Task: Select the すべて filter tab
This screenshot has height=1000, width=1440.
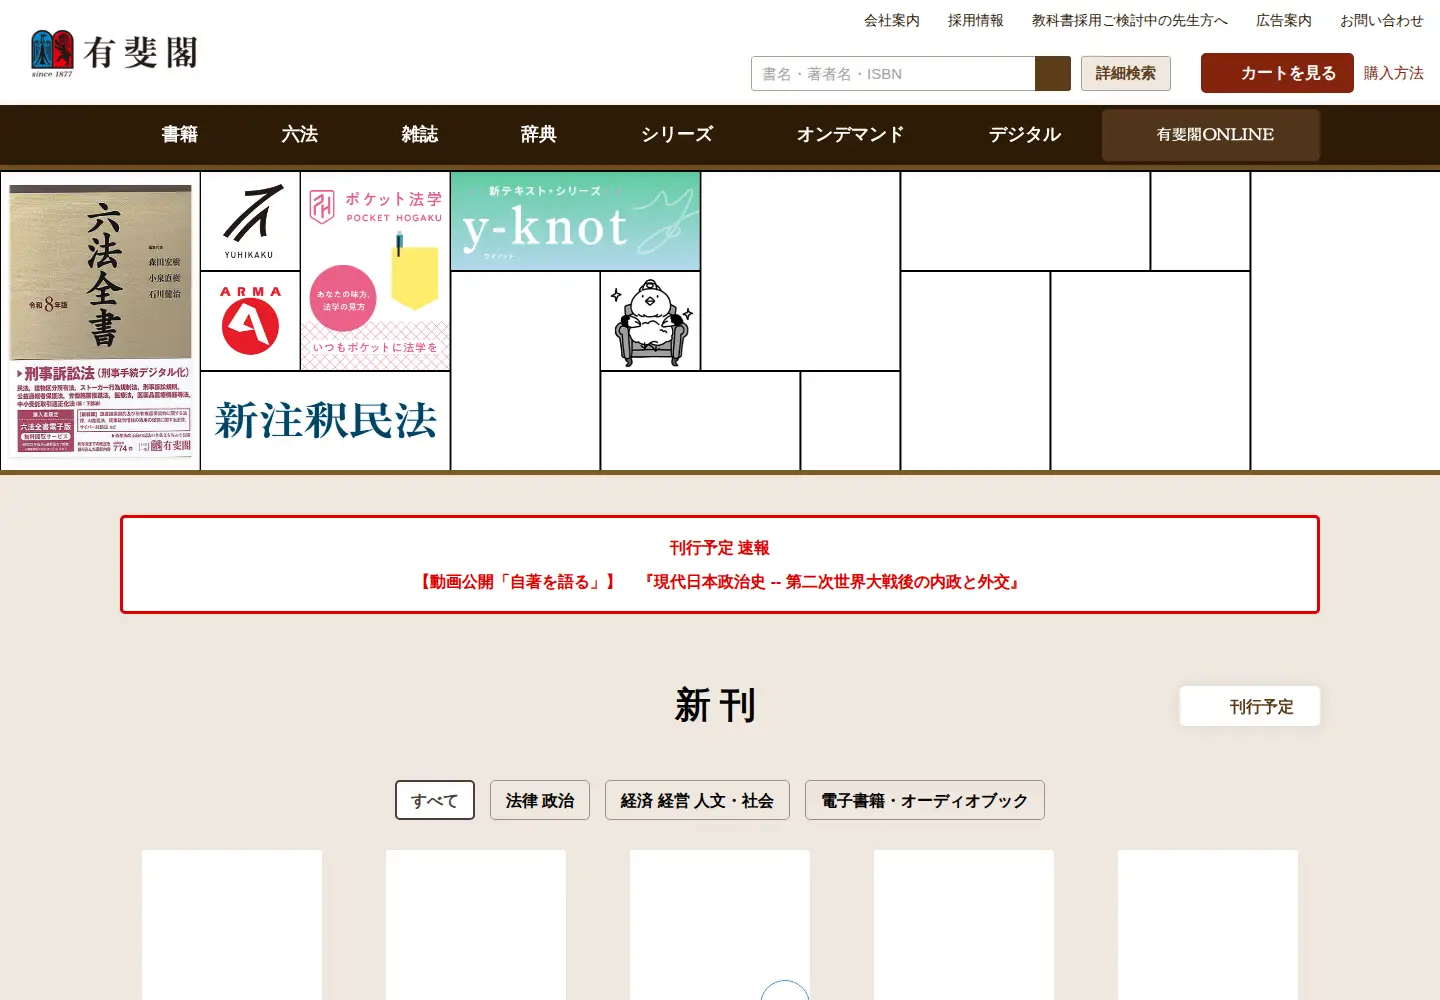Action: [x=435, y=800]
